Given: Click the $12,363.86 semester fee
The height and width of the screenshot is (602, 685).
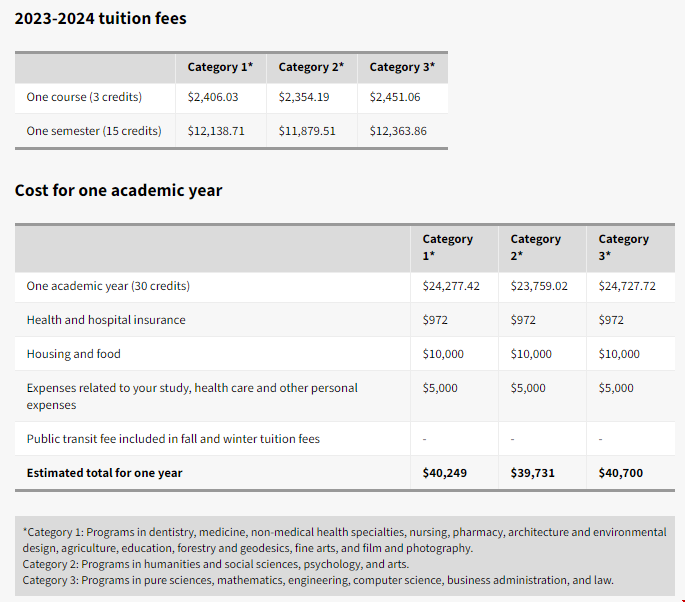Looking at the screenshot, I should [398, 131].
